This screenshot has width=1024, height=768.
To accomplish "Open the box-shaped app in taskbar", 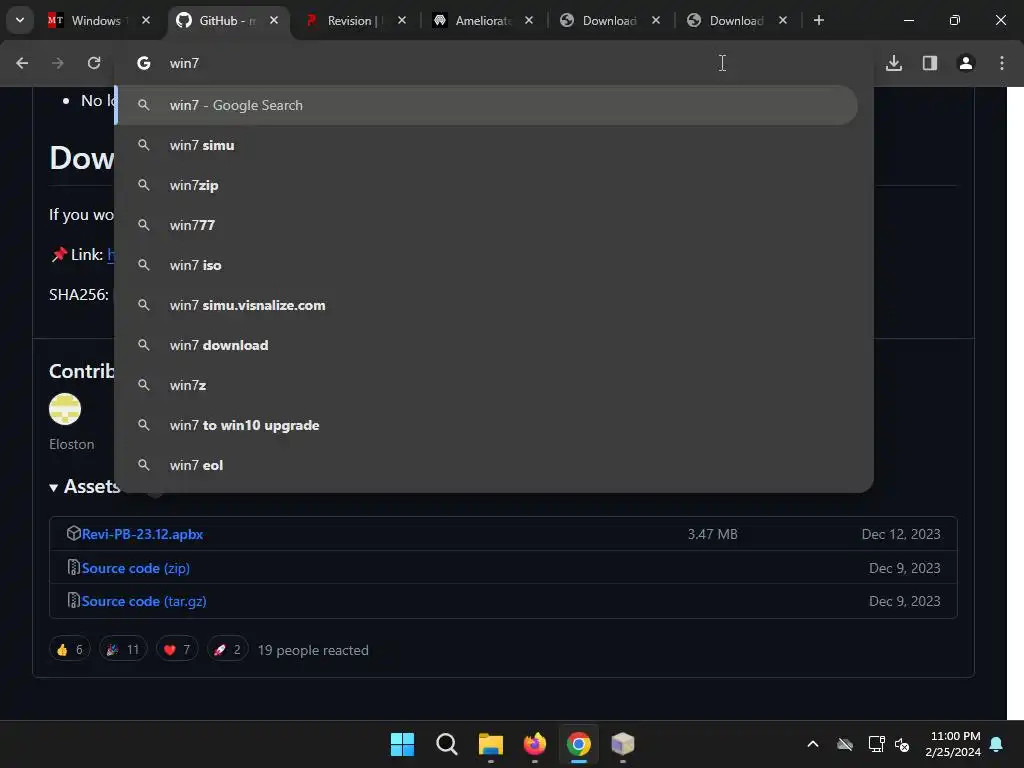I will (623, 744).
